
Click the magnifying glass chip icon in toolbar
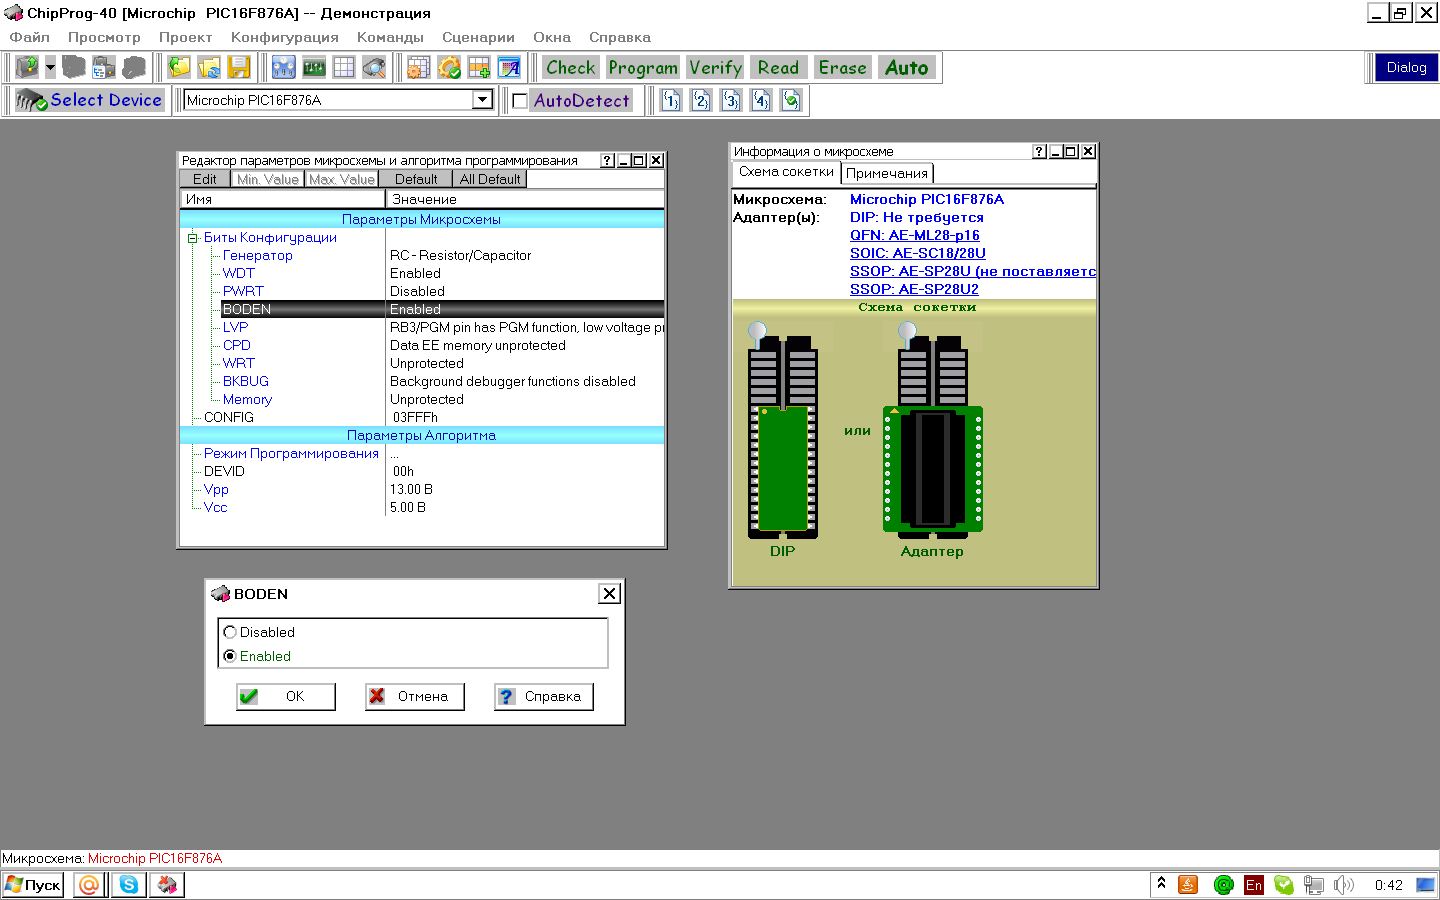pyautogui.click(x=374, y=68)
